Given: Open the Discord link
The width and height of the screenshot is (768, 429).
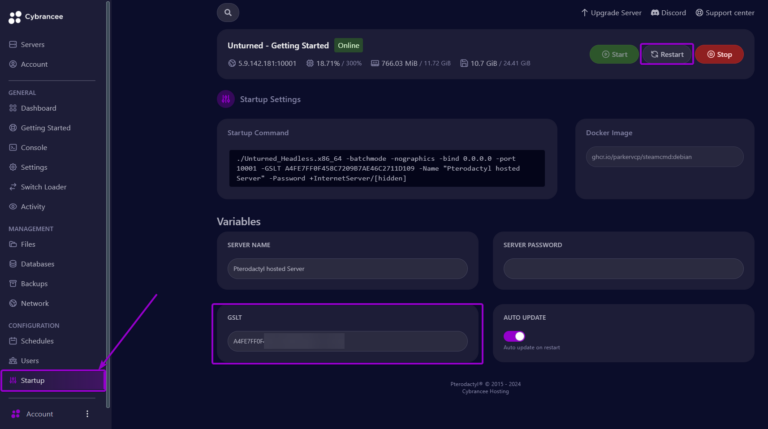Looking at the screenshot, I should [x=668, y=13].
